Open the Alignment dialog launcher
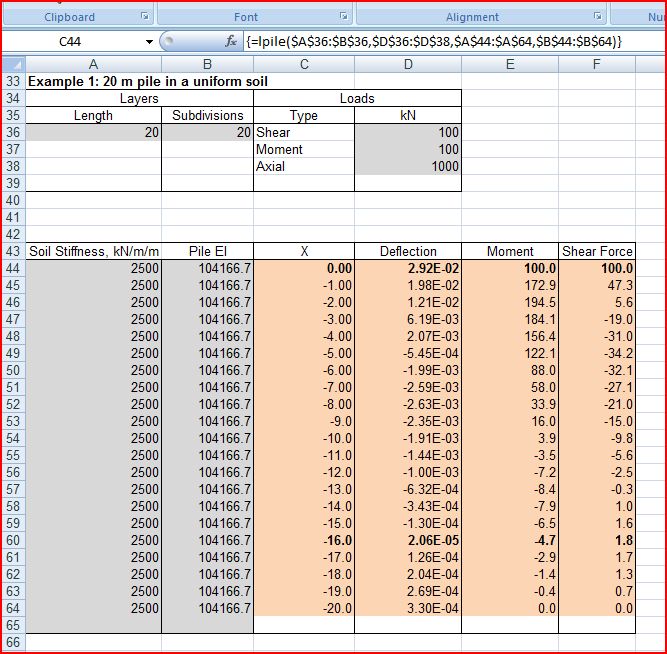This screenshot has height=654, width=667. click(x=597, y=17)
